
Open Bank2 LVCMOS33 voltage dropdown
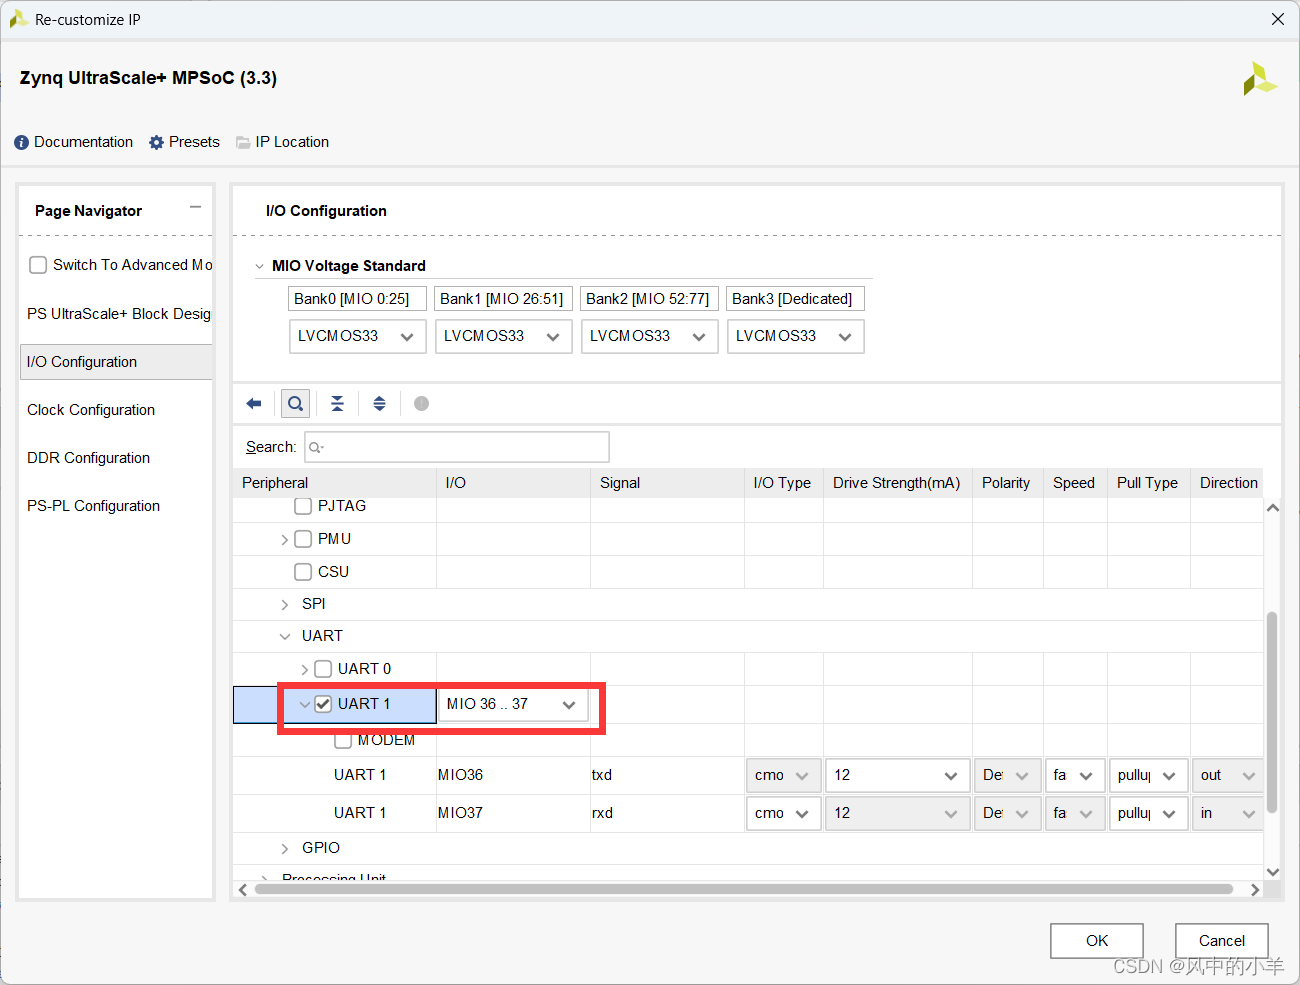click(x=649, y=336)
